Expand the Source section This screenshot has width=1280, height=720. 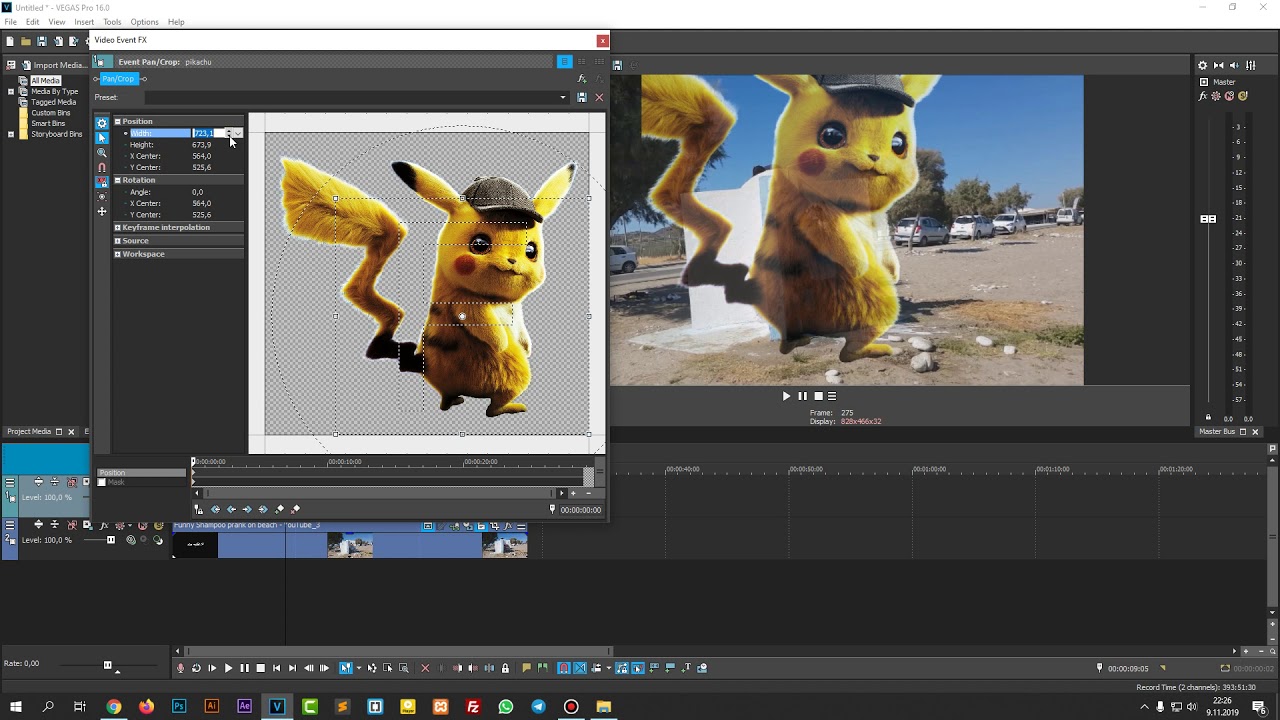tap(117, 241)
